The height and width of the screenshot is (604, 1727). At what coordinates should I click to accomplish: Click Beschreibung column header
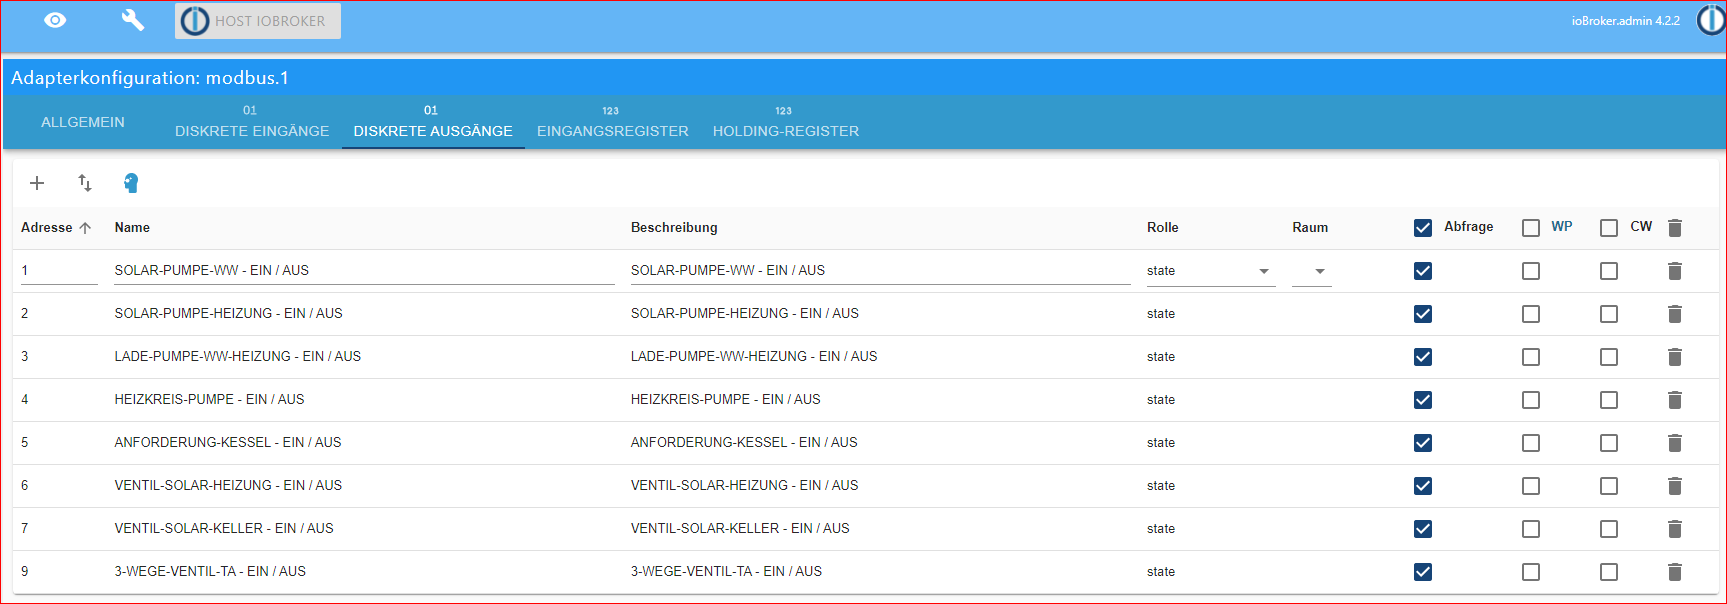click(x=674, y=228)
